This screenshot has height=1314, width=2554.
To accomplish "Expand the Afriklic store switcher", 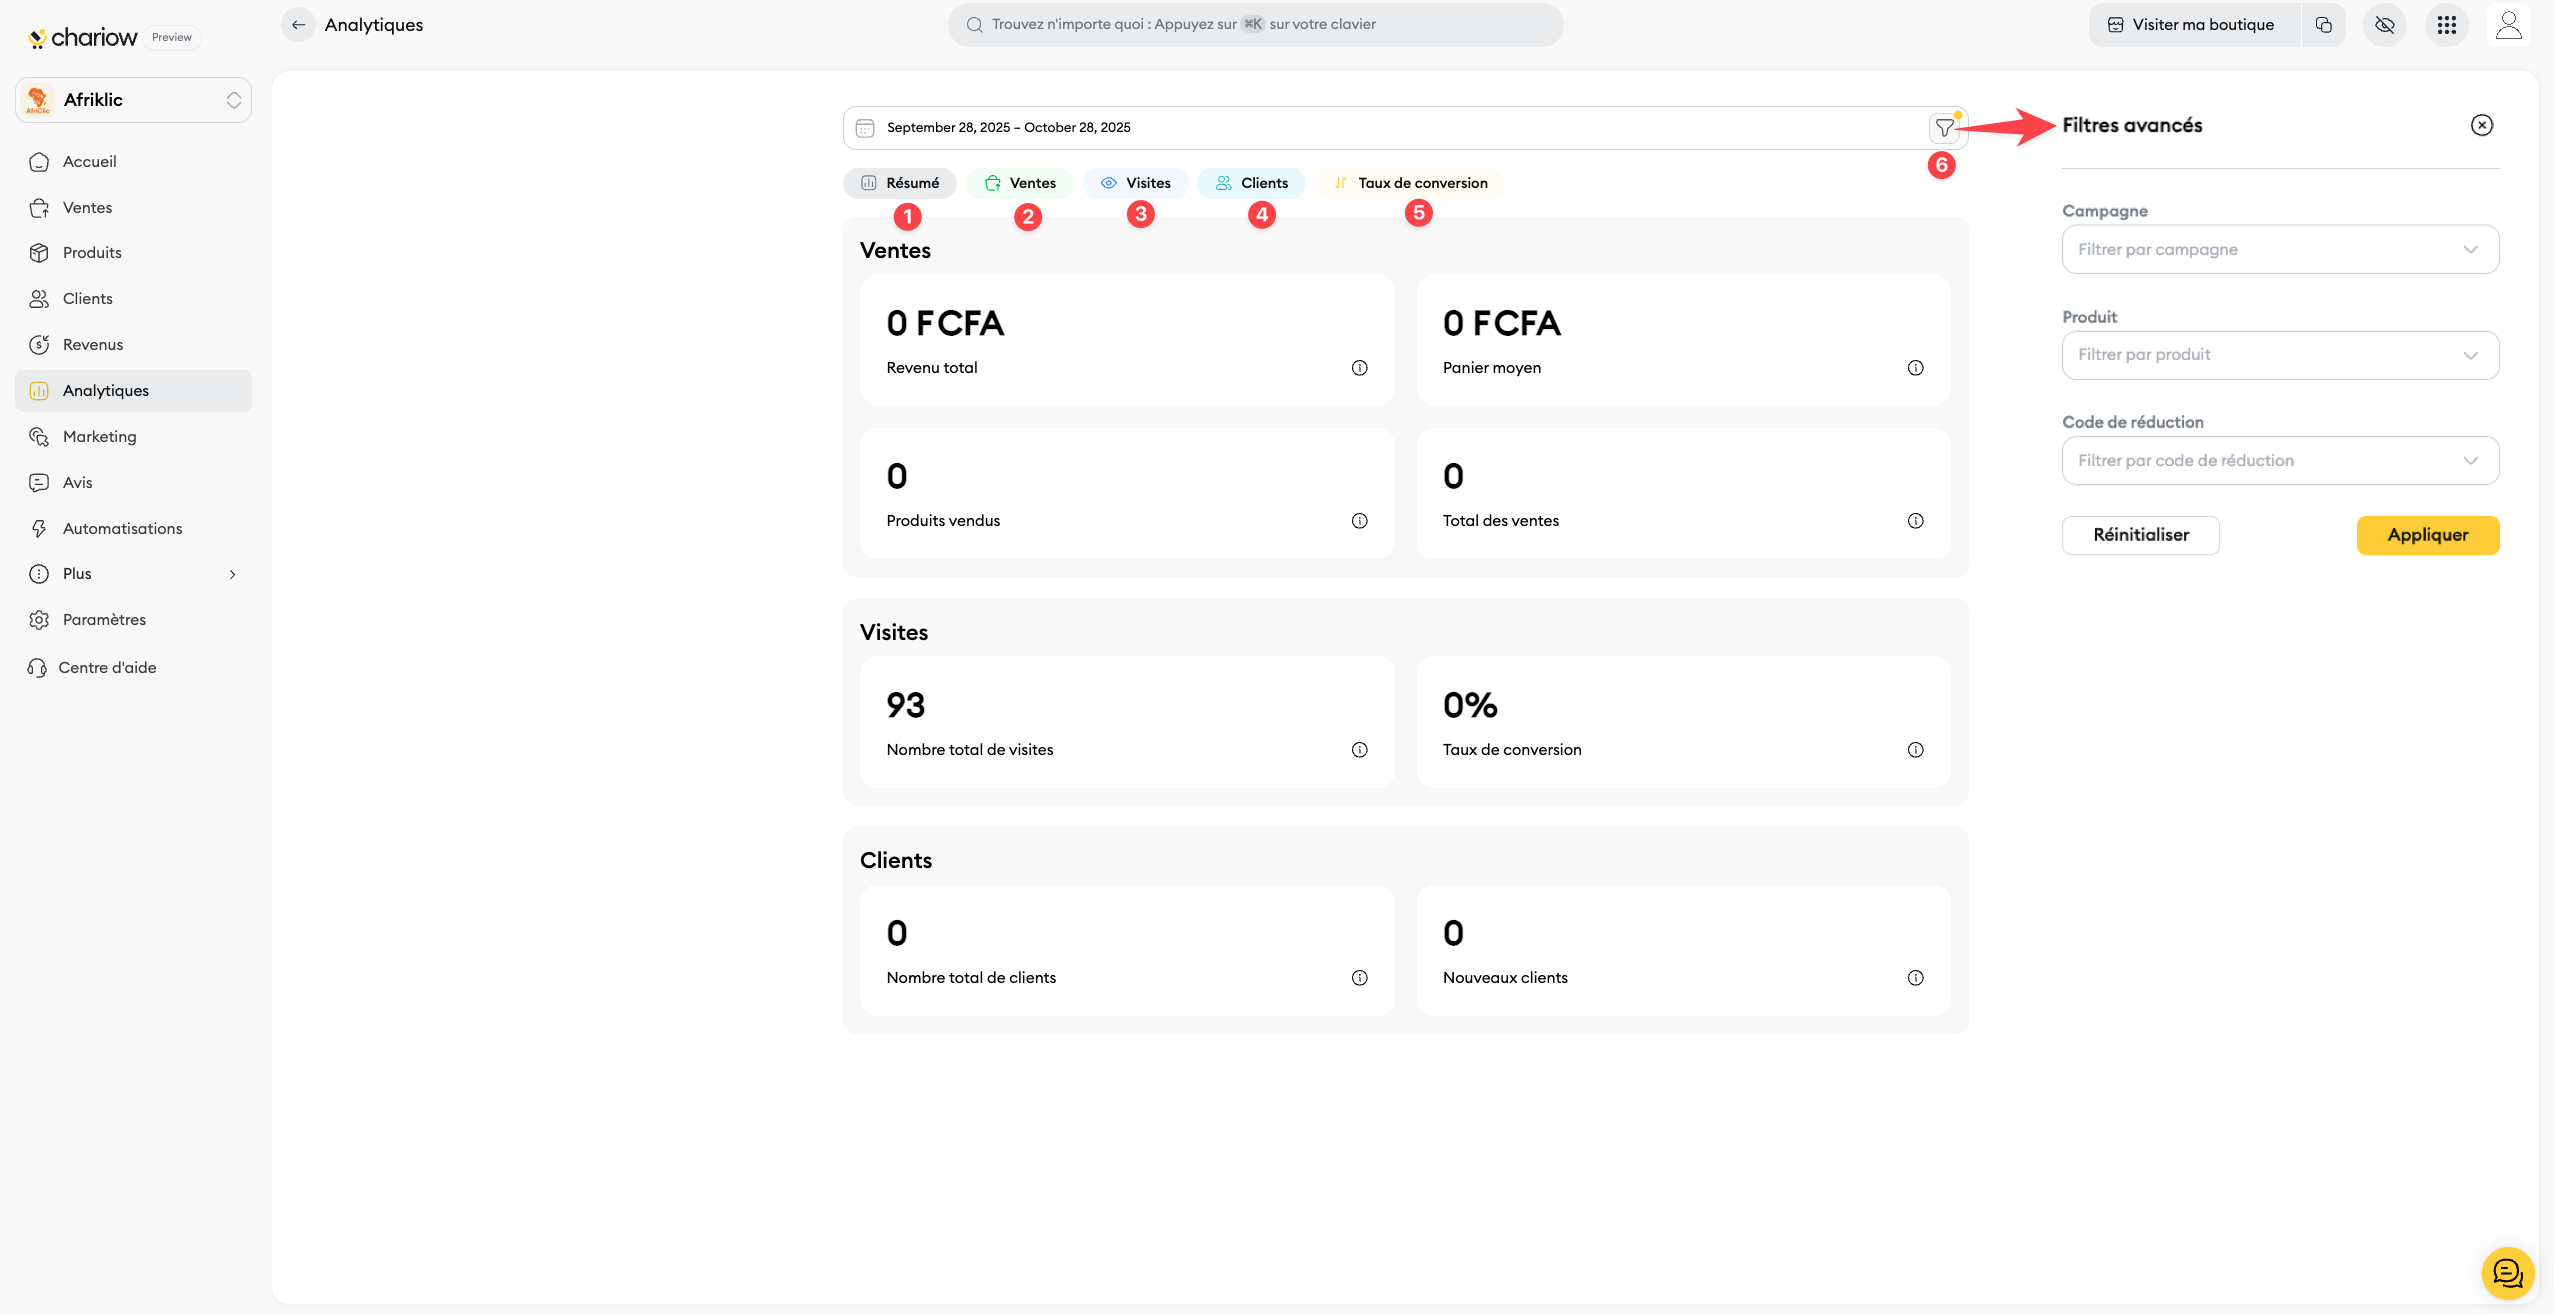I will click(x=133, y=100).
